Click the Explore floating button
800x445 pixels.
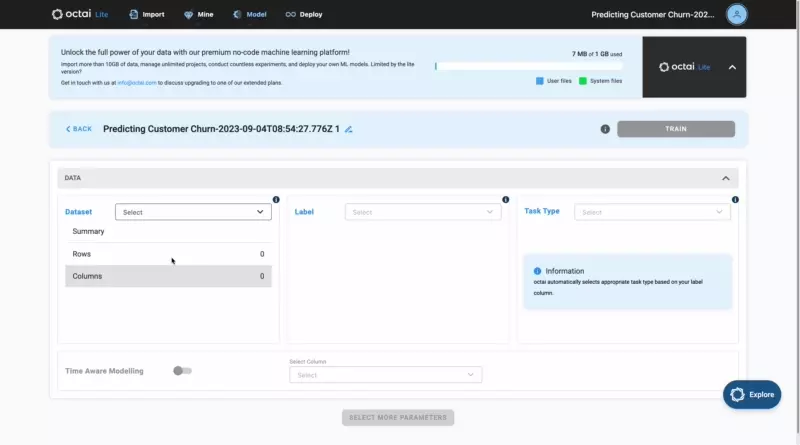pos(752,394)
